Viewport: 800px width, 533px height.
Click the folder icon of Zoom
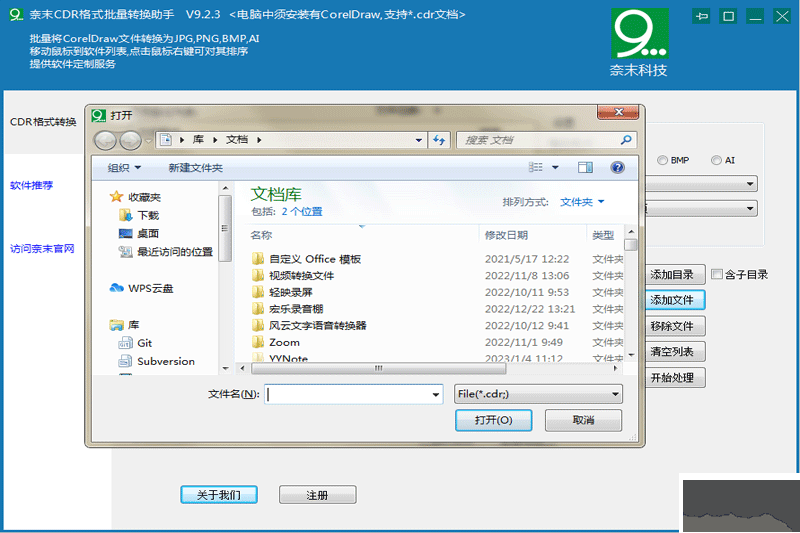(x=258, y=342)
